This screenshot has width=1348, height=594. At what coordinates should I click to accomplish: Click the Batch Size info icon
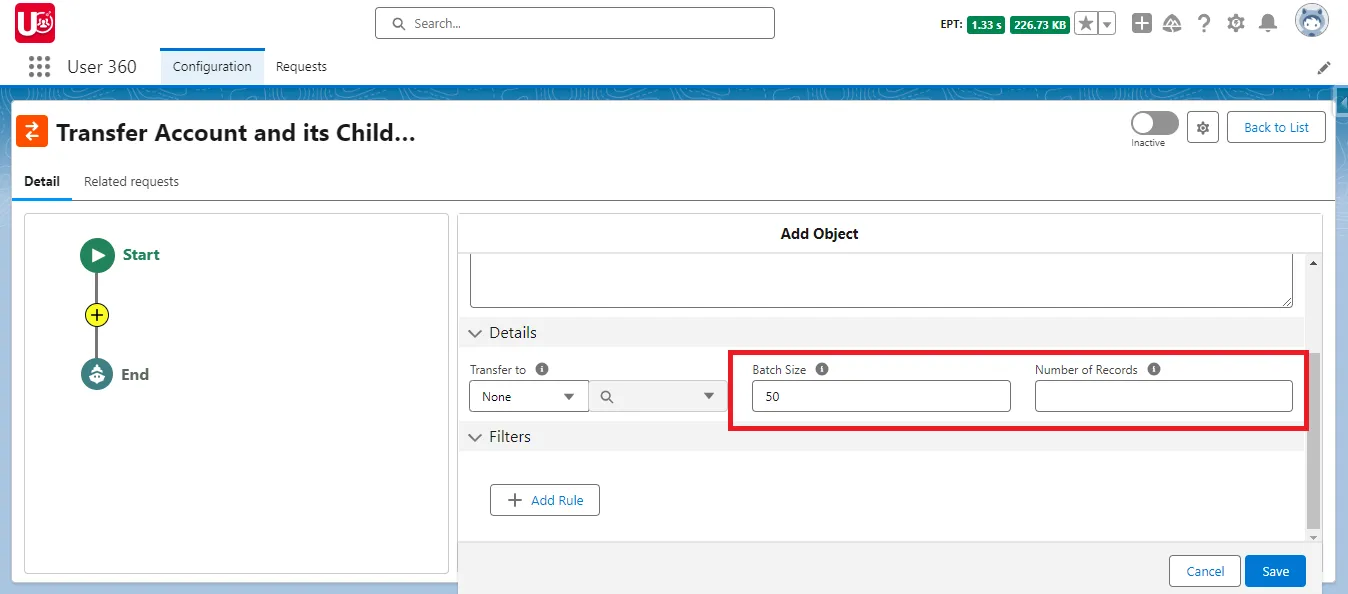point(822,369)
